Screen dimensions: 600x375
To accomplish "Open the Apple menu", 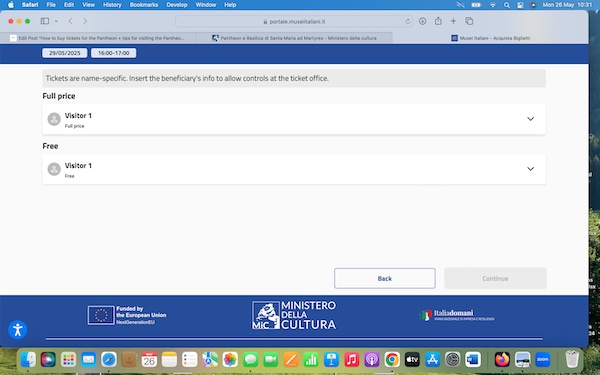I will [11, 5].
